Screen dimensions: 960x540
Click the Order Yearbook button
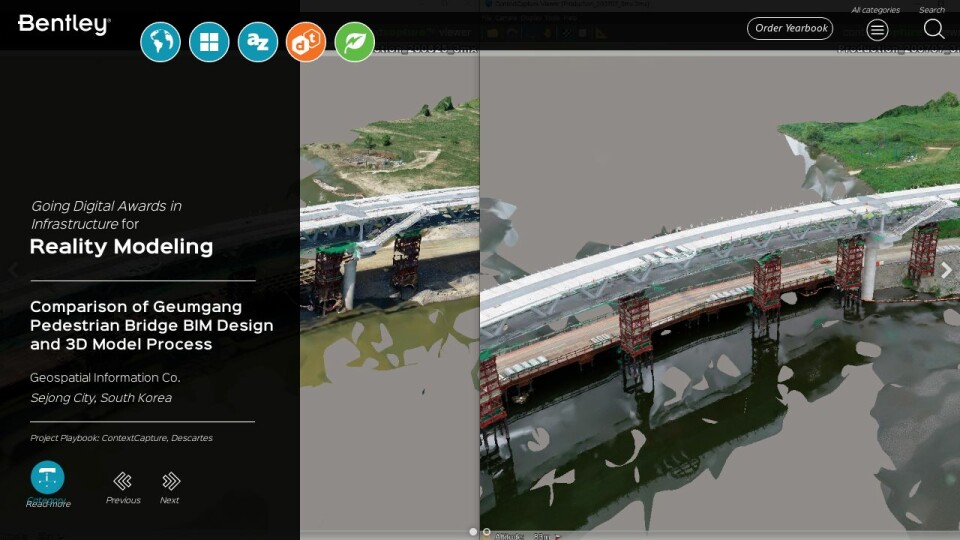[790, 28]
